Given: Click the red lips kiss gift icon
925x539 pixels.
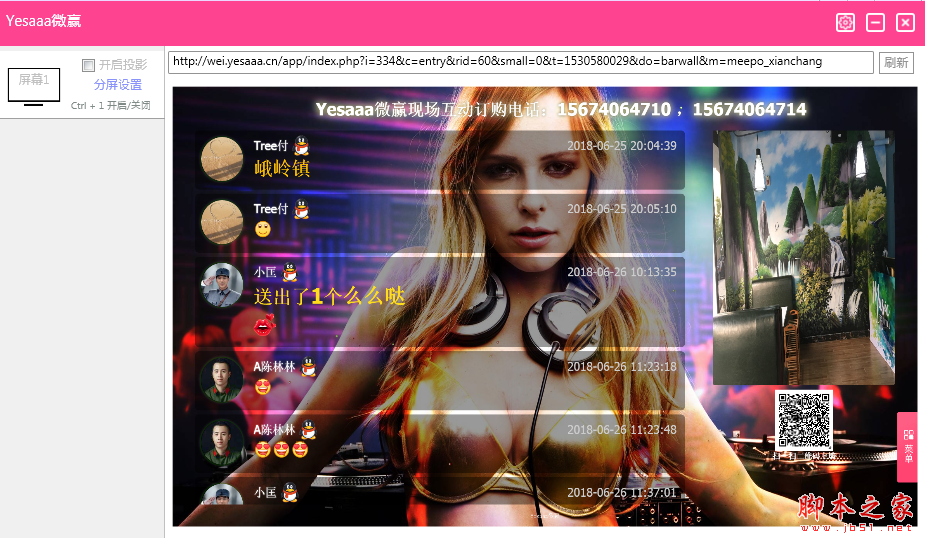Looking at the screenshot, I should pos(264,324).
